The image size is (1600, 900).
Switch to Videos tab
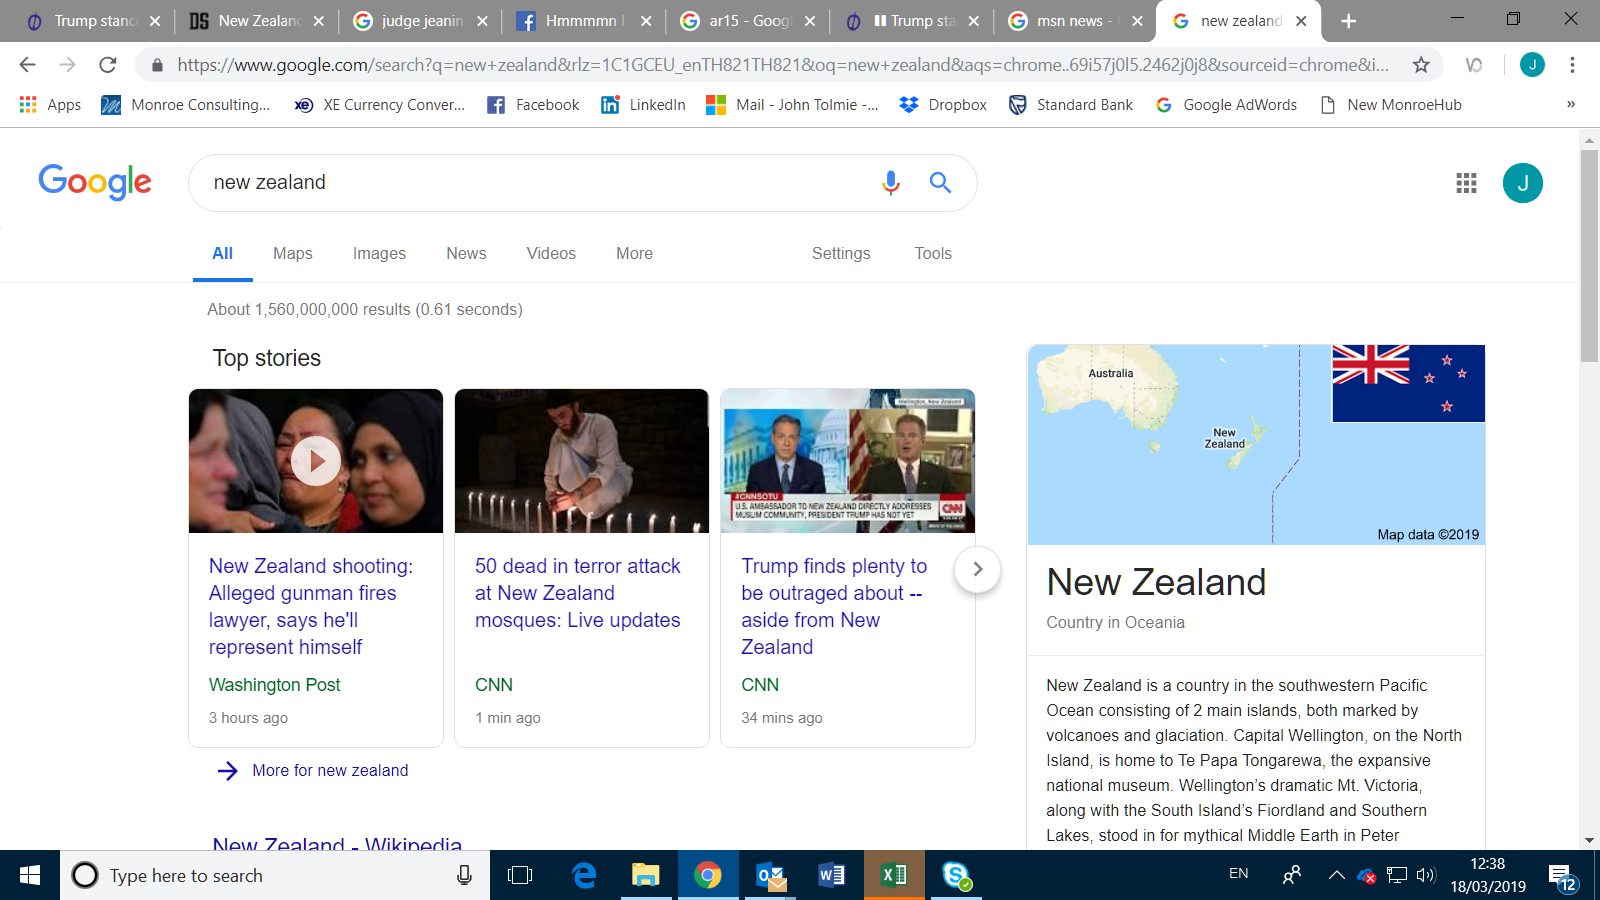(x=551, y=254)
